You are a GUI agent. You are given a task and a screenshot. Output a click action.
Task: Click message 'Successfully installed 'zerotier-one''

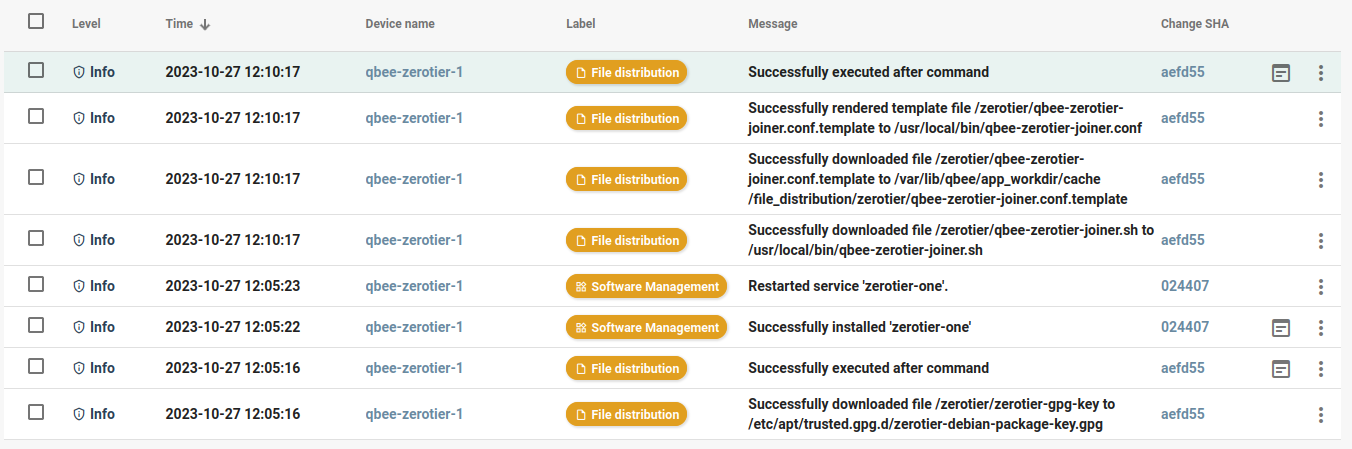pos(860,327)
